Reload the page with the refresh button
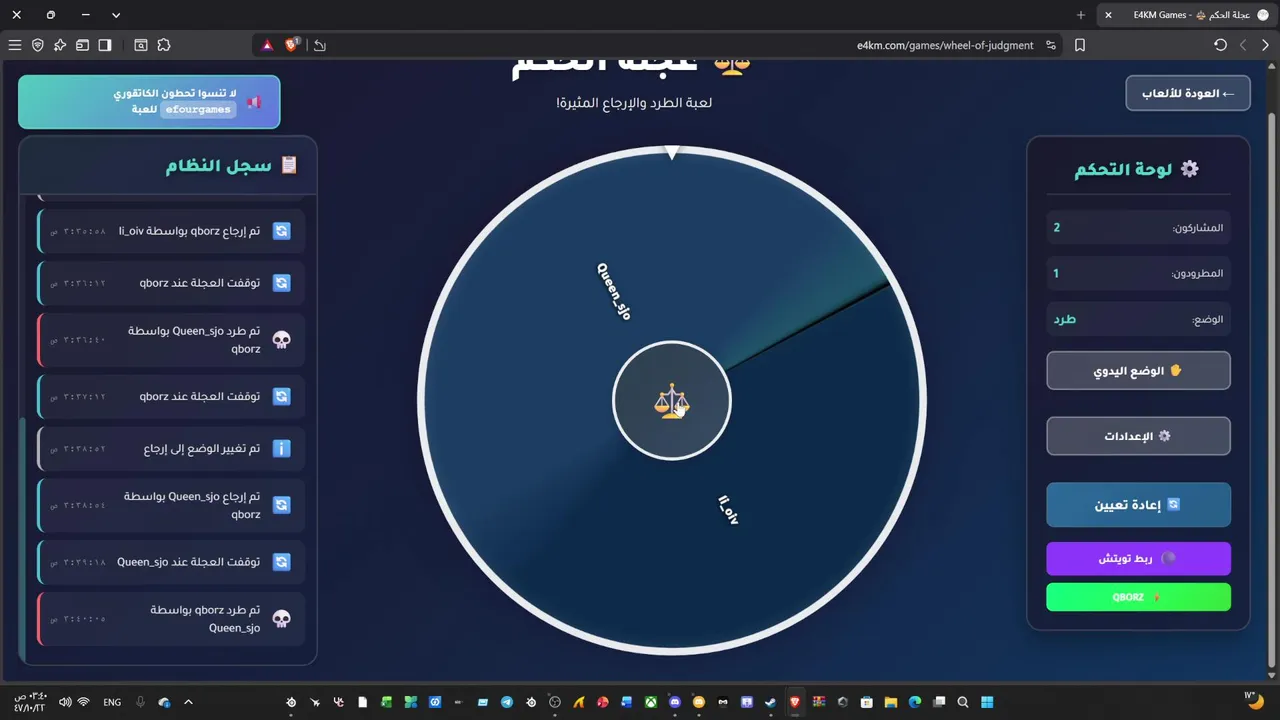The image size is (1280, 720). click(x=1220, y=45)
